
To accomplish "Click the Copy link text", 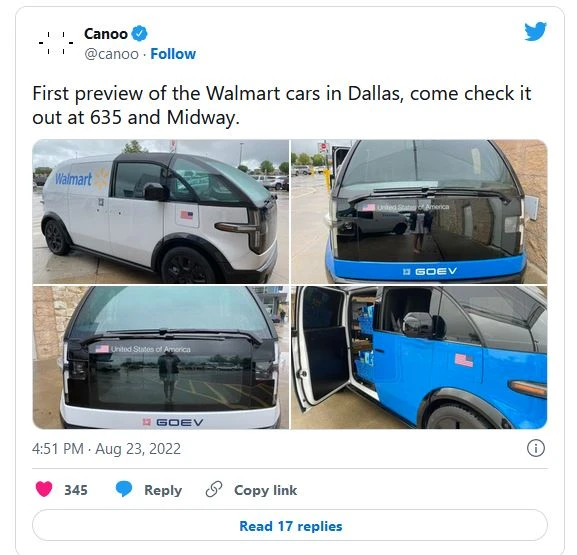I will [x=265, y=490].
